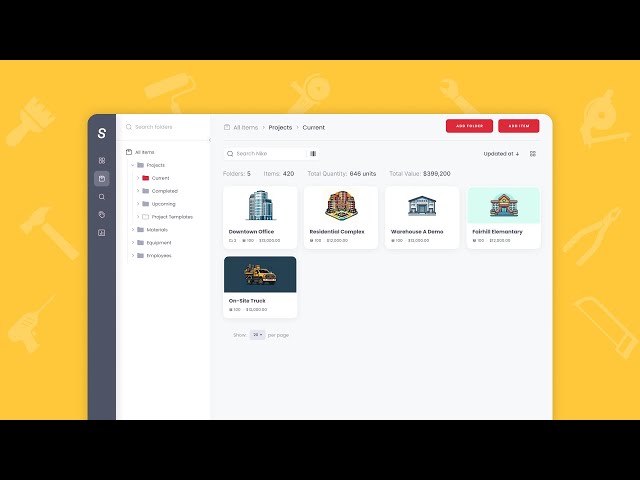The image size is (640, 480).
Task: Click the Fairhill Elementary title text
Action: 497,231
